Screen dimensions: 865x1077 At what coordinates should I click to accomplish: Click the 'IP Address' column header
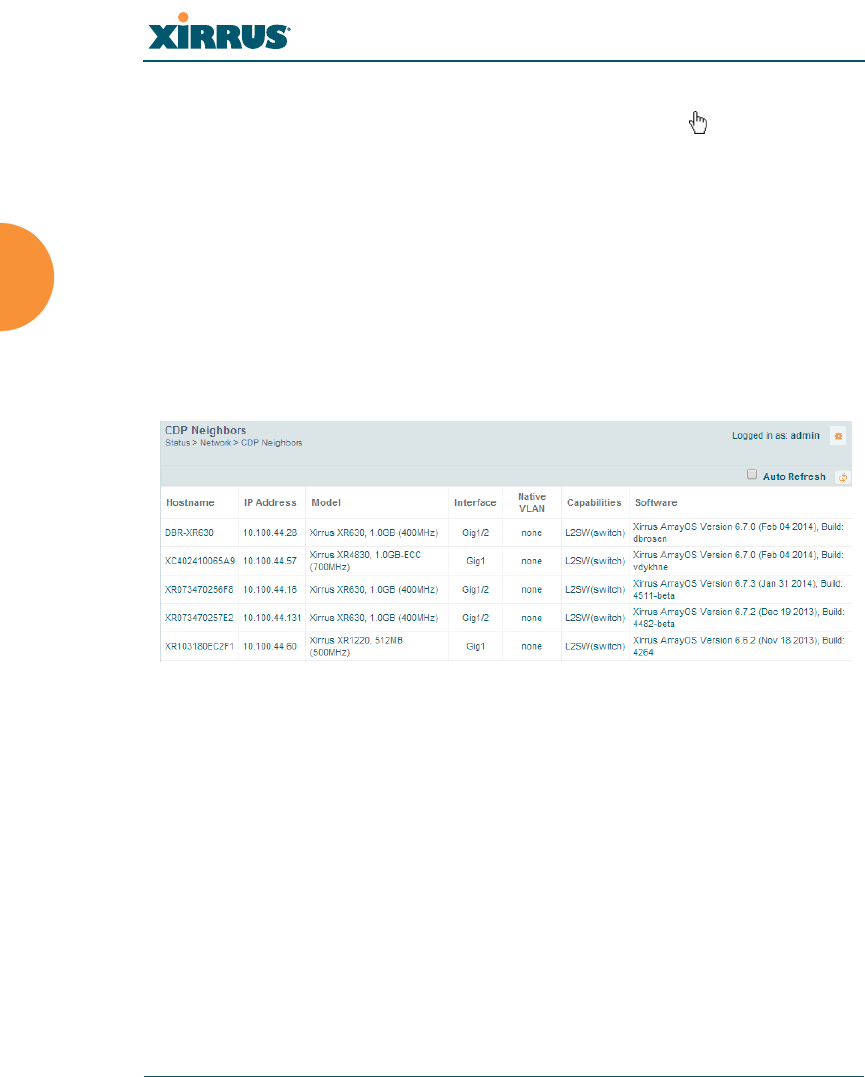click(270, 503)
